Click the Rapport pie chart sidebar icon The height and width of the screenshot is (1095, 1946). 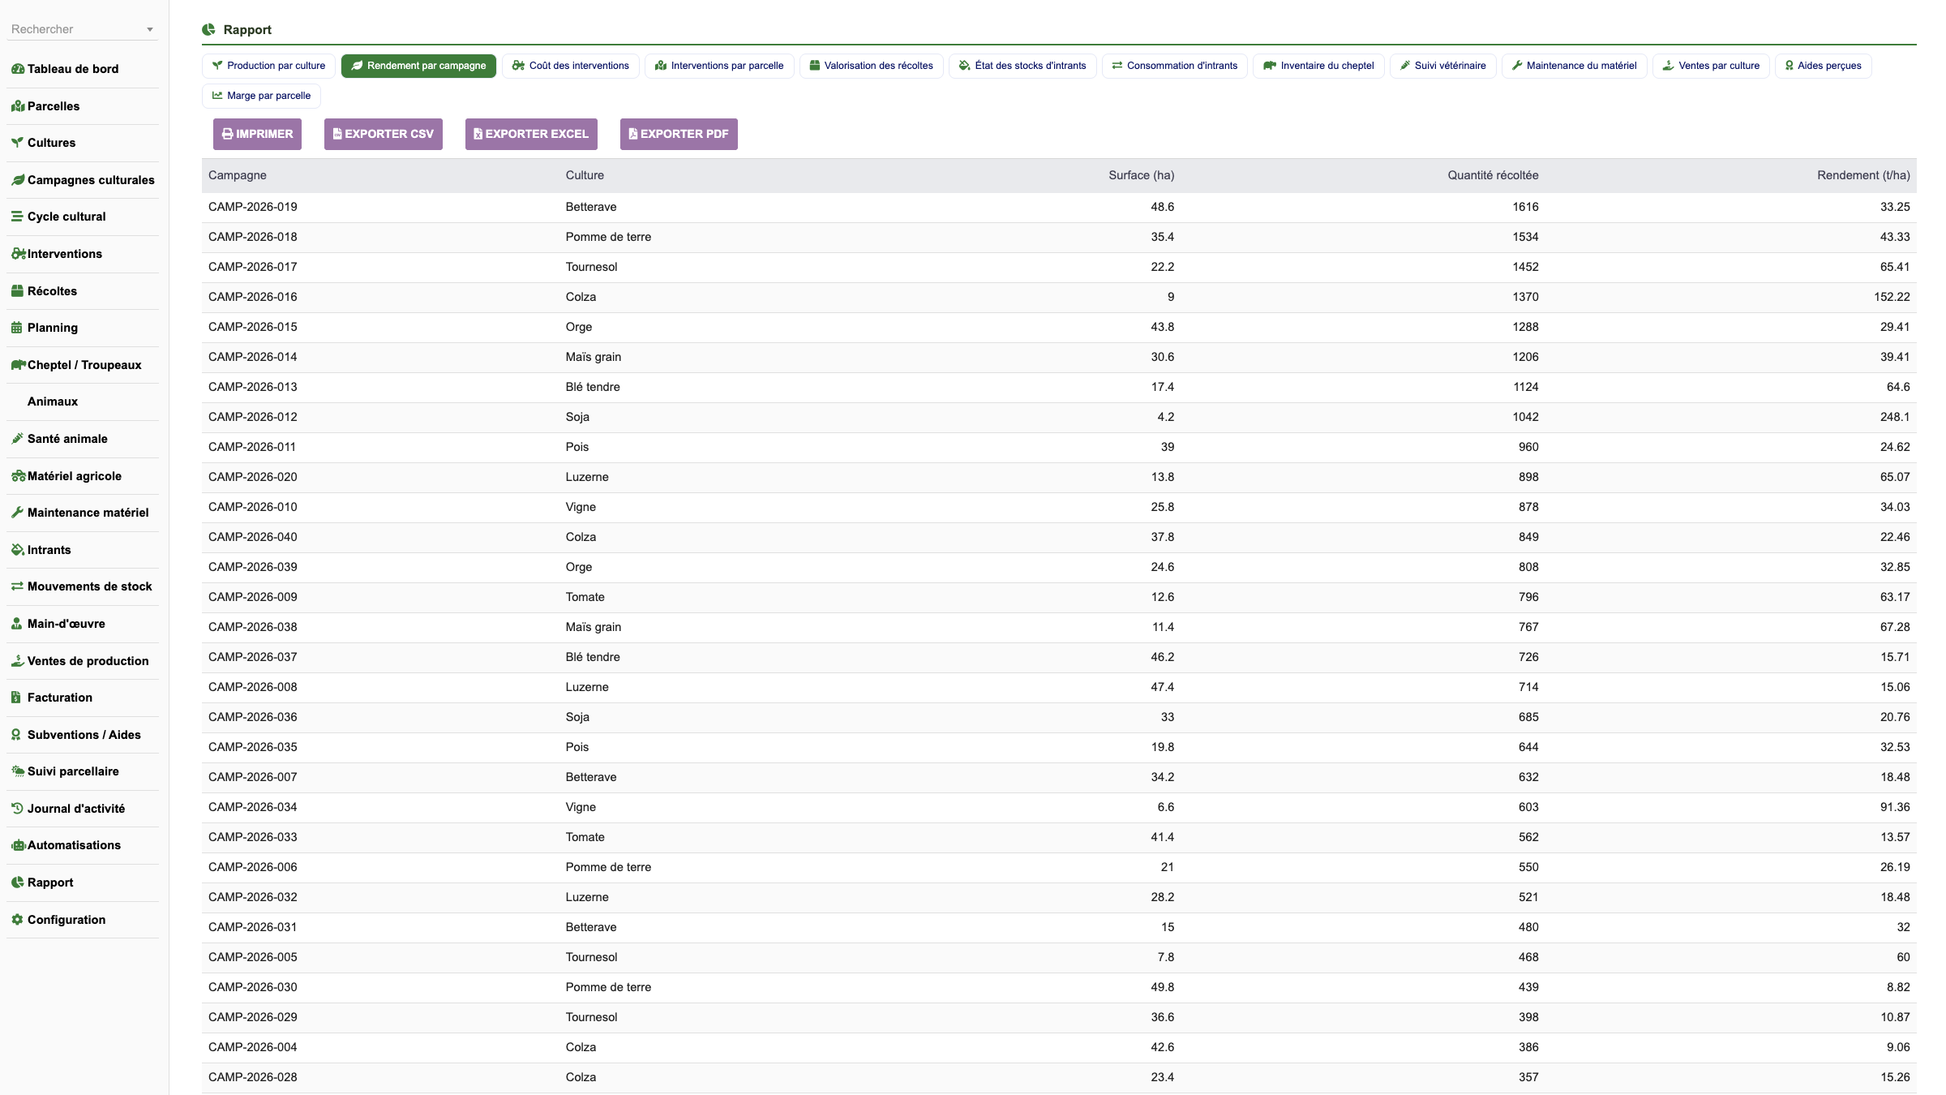pos(17,883)
